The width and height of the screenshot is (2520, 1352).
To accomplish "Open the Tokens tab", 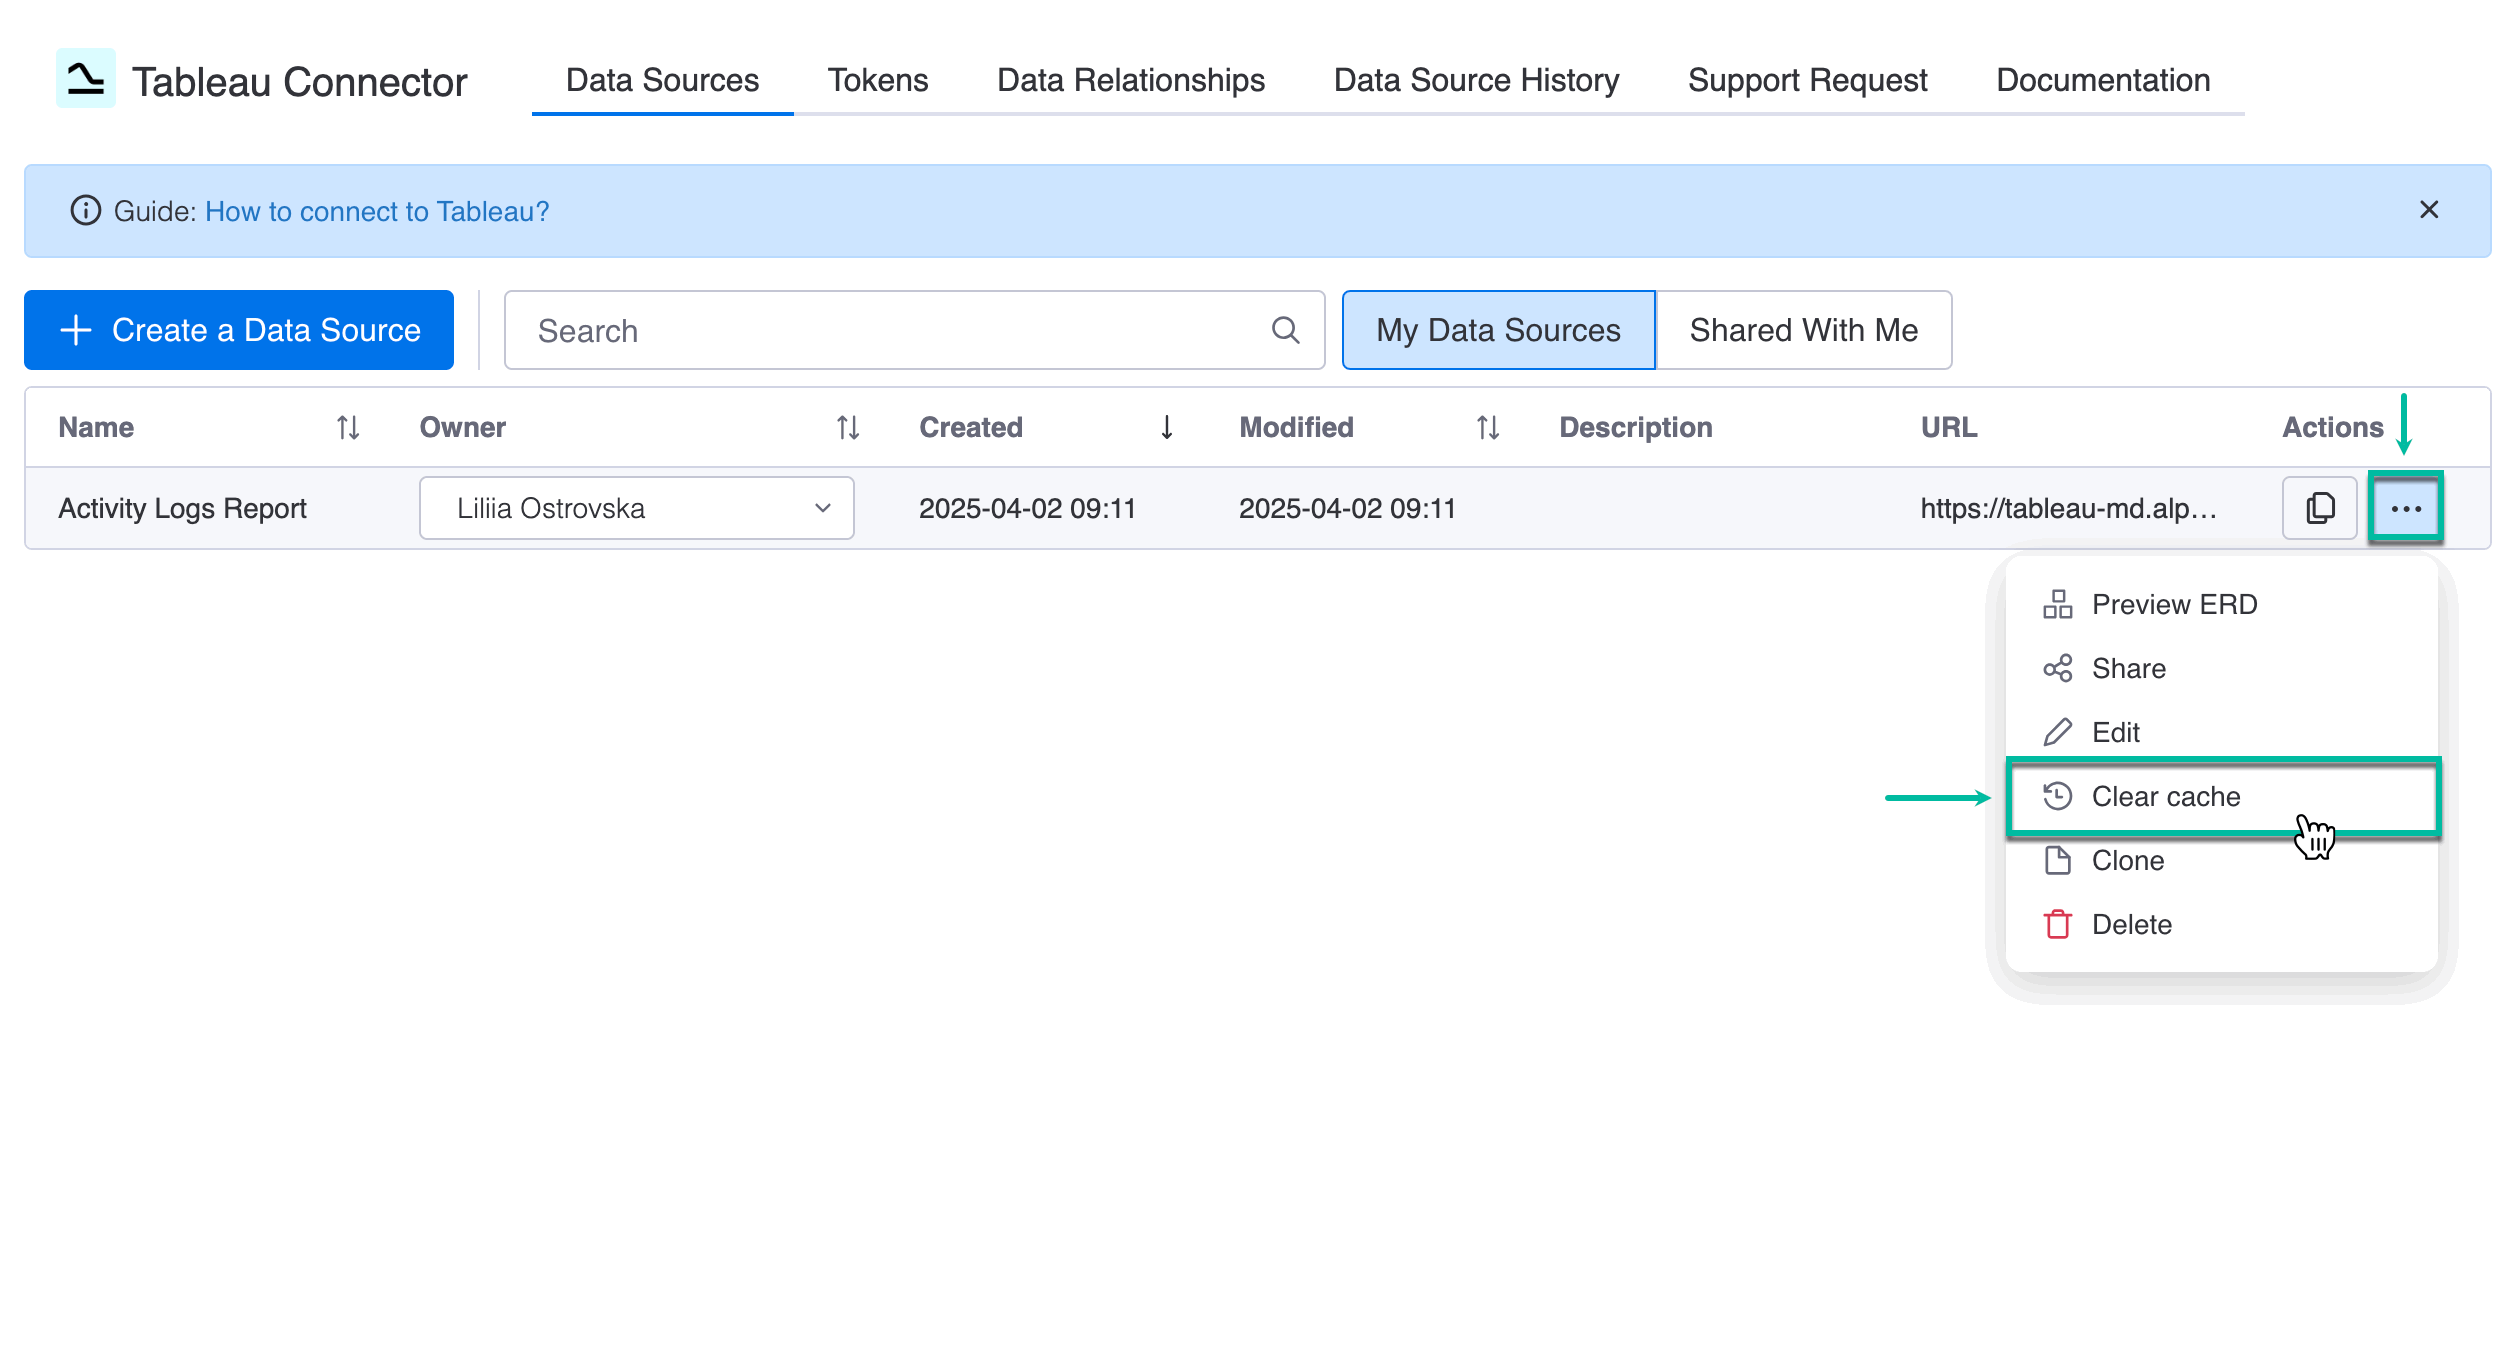I will [877, 80].
